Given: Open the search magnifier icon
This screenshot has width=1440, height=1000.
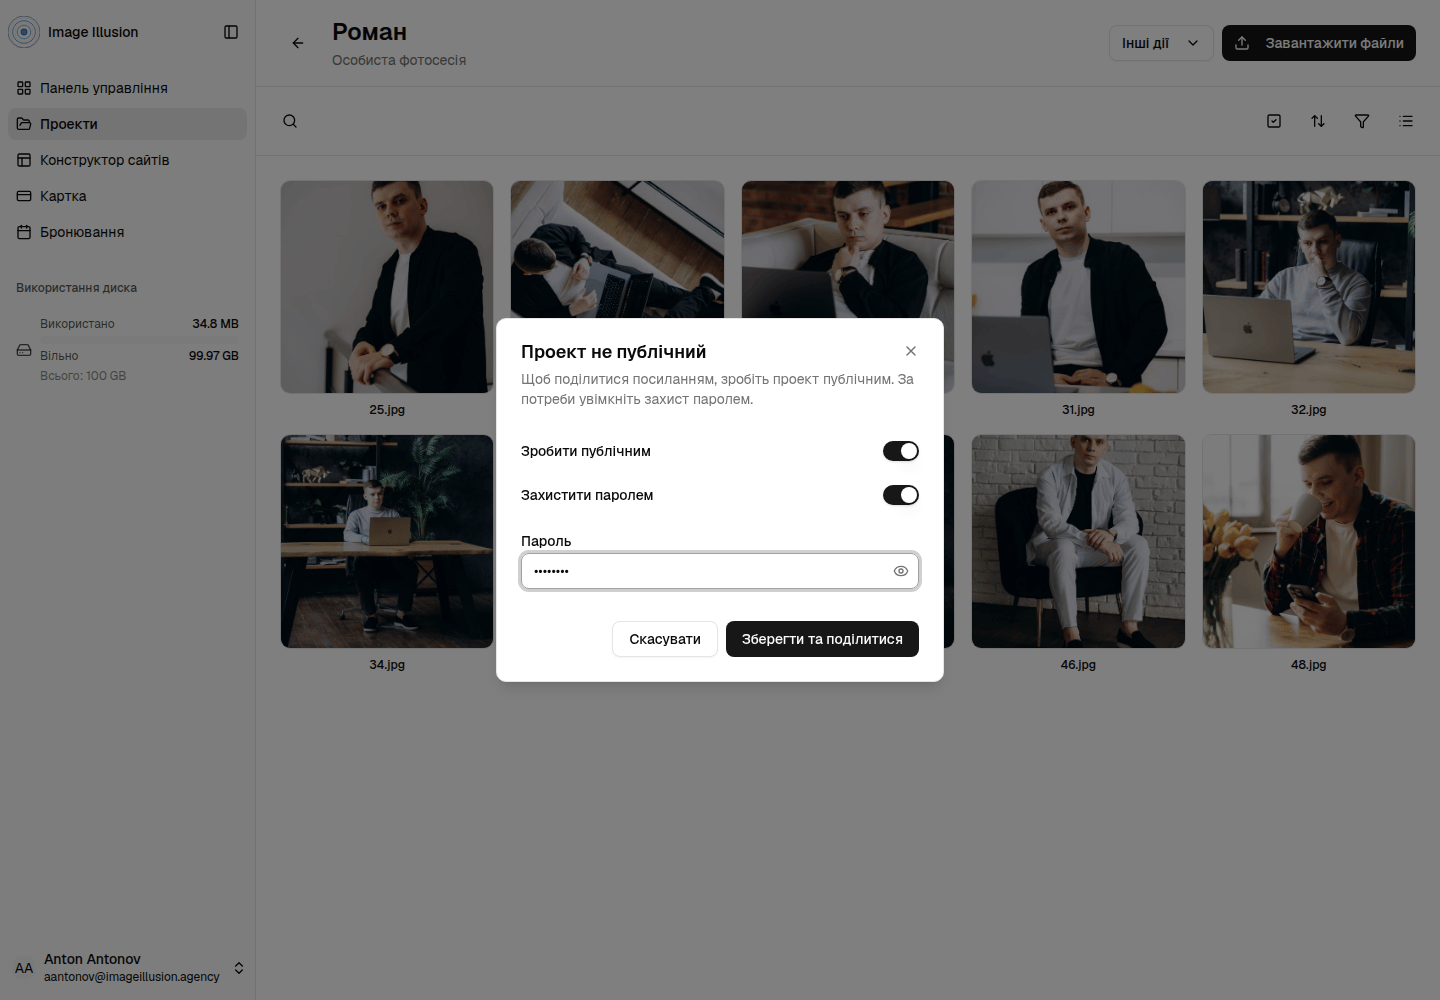Looking at the screenshot, I should coord(290,121).
